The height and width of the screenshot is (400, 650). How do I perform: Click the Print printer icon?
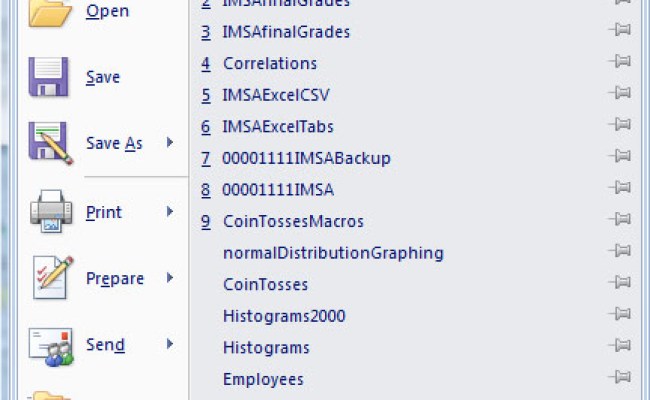pos(51,211)
